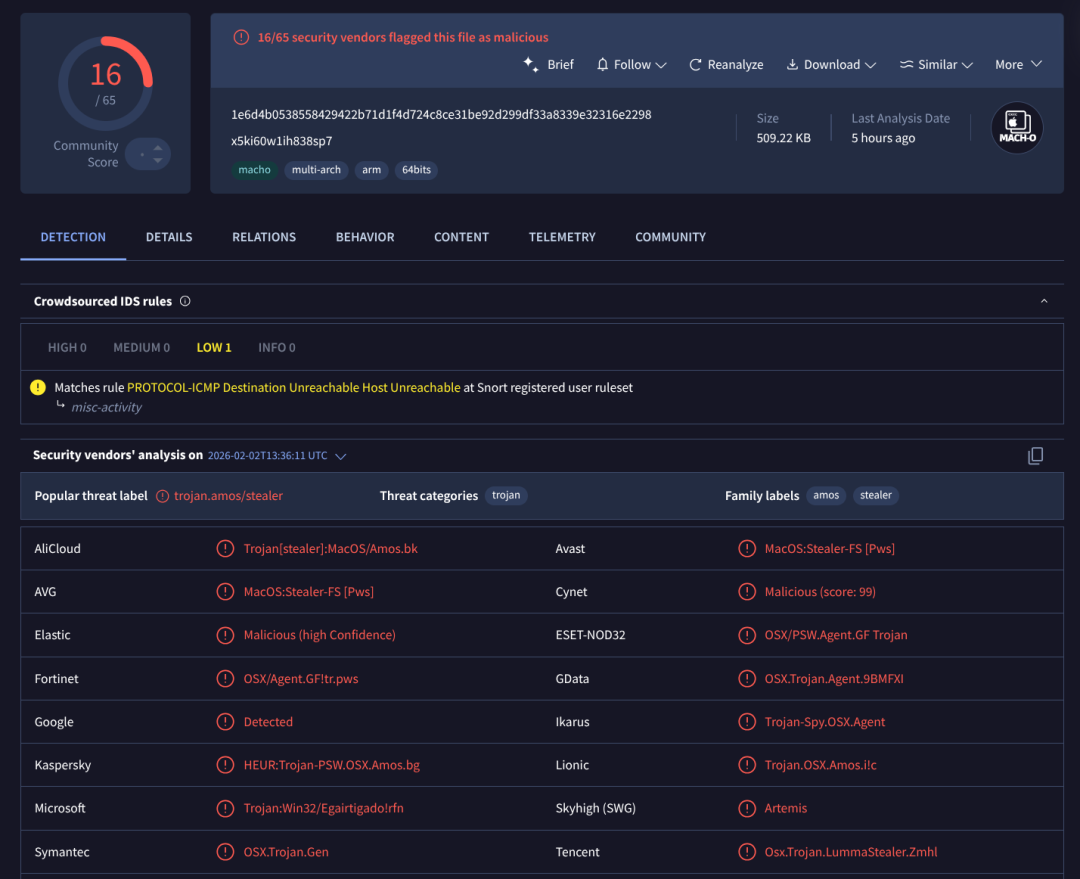Switch to the DETAILS tab

click(x=169, y=237)
